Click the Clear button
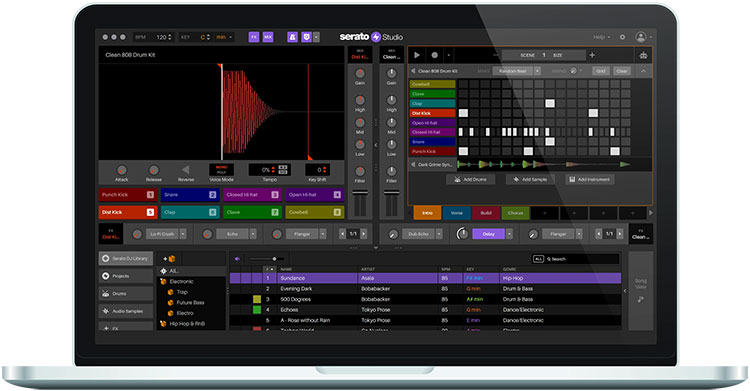The image size is (750, 391). [x=622, y=71]
